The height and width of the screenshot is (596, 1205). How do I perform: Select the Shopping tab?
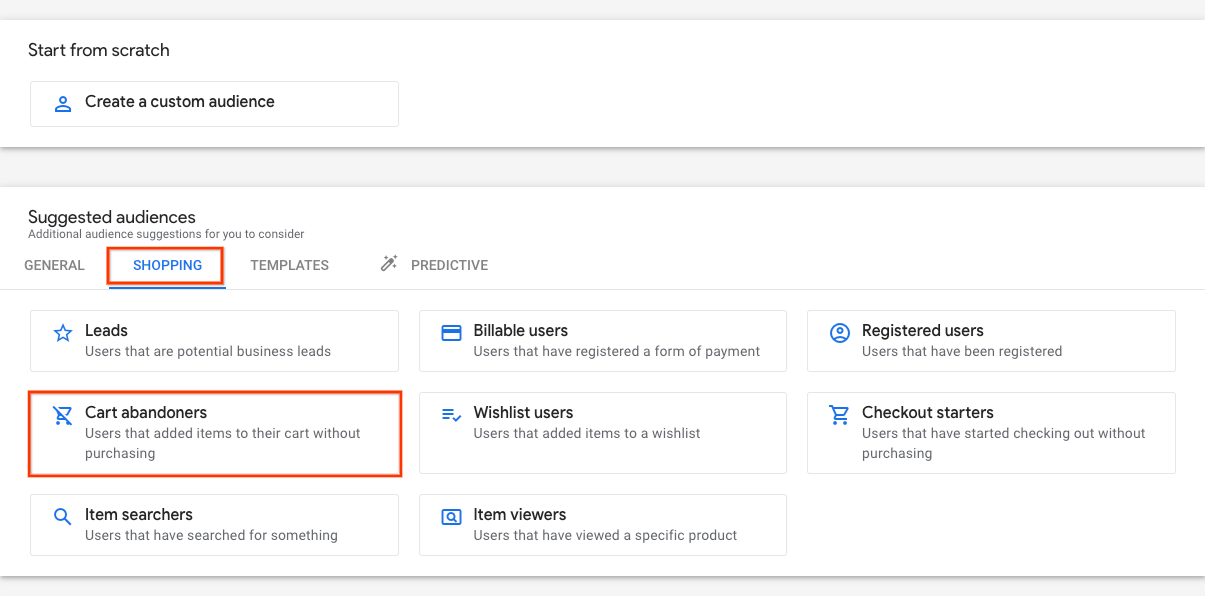tap(168, 265)
